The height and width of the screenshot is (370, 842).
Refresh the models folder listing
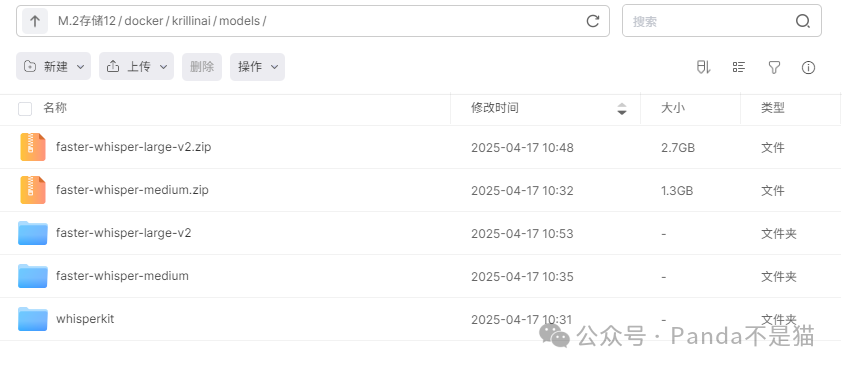coord(592,21)
